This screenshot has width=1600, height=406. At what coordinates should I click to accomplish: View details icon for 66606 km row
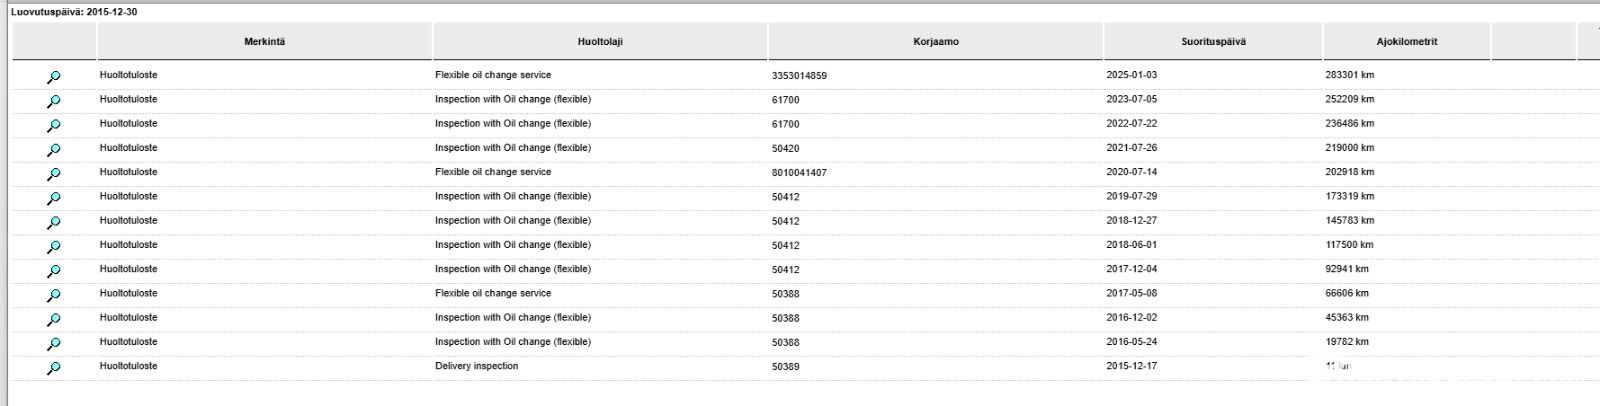(x=54, y=295)
